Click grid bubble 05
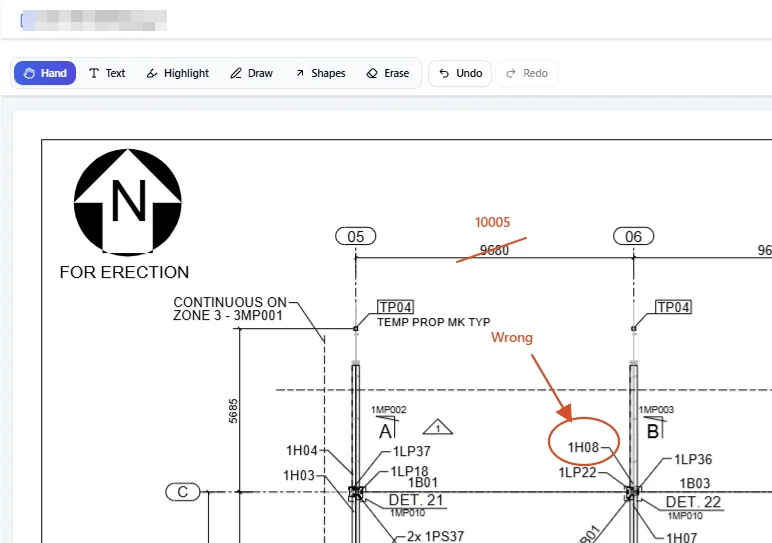The width and height of the screenshot is (772, 543). click(x=355, y=236)
